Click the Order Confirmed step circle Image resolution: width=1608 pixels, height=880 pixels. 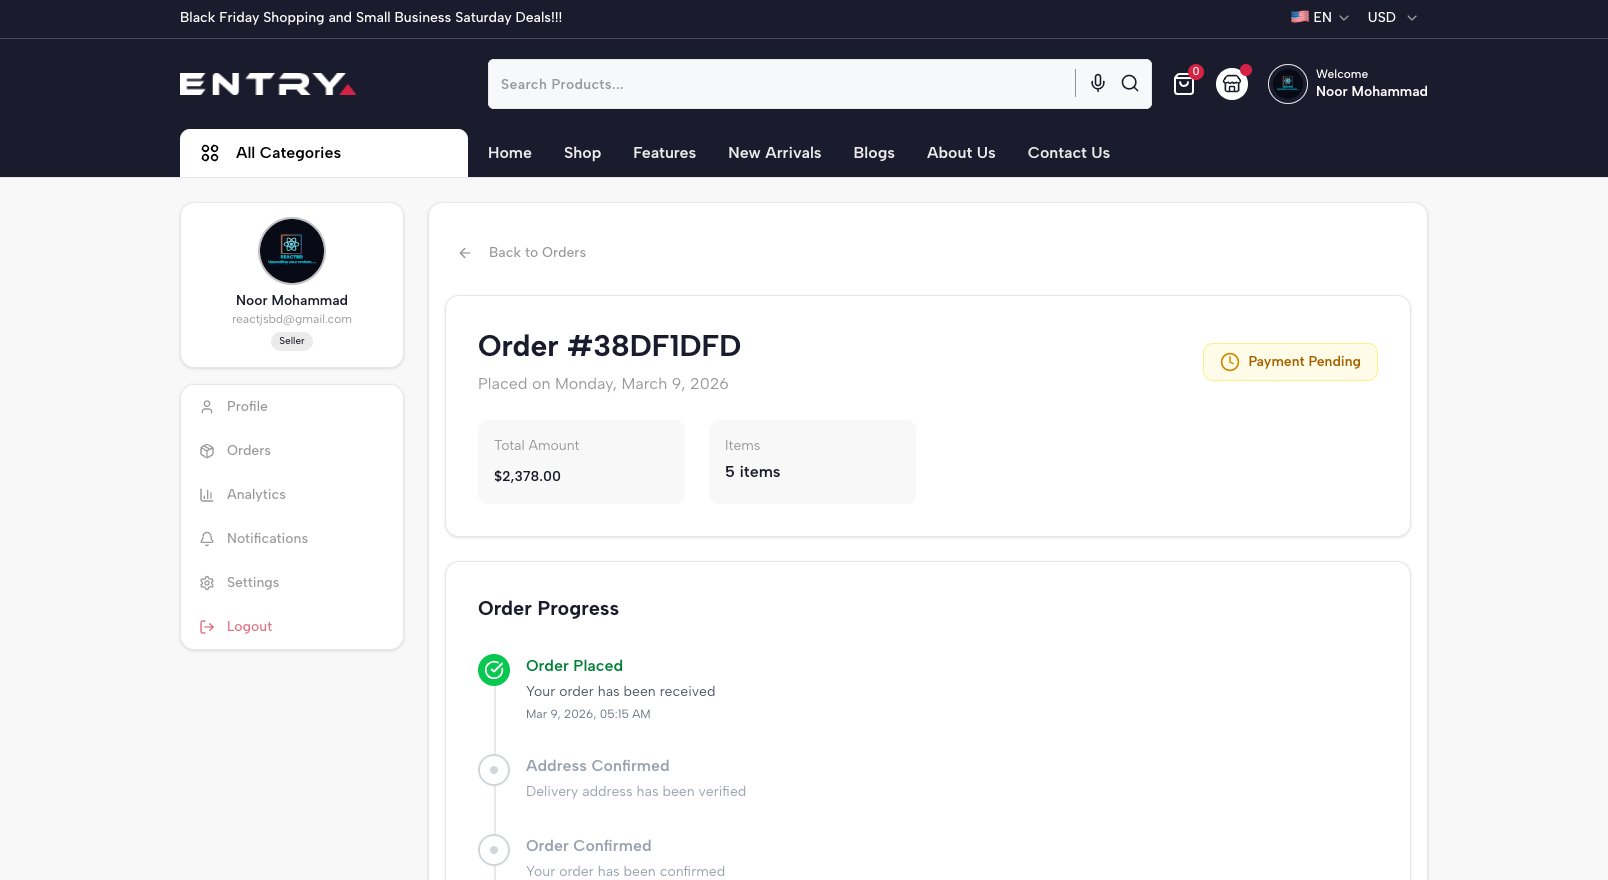pos(494,850)
